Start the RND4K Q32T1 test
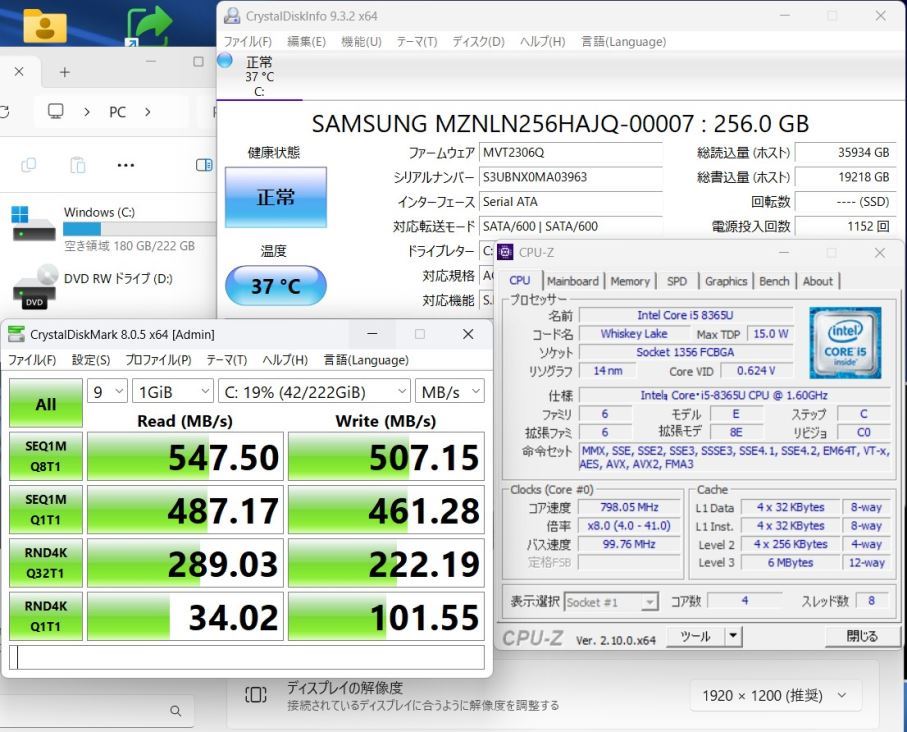907x732 pixels. tap(46, 562)
